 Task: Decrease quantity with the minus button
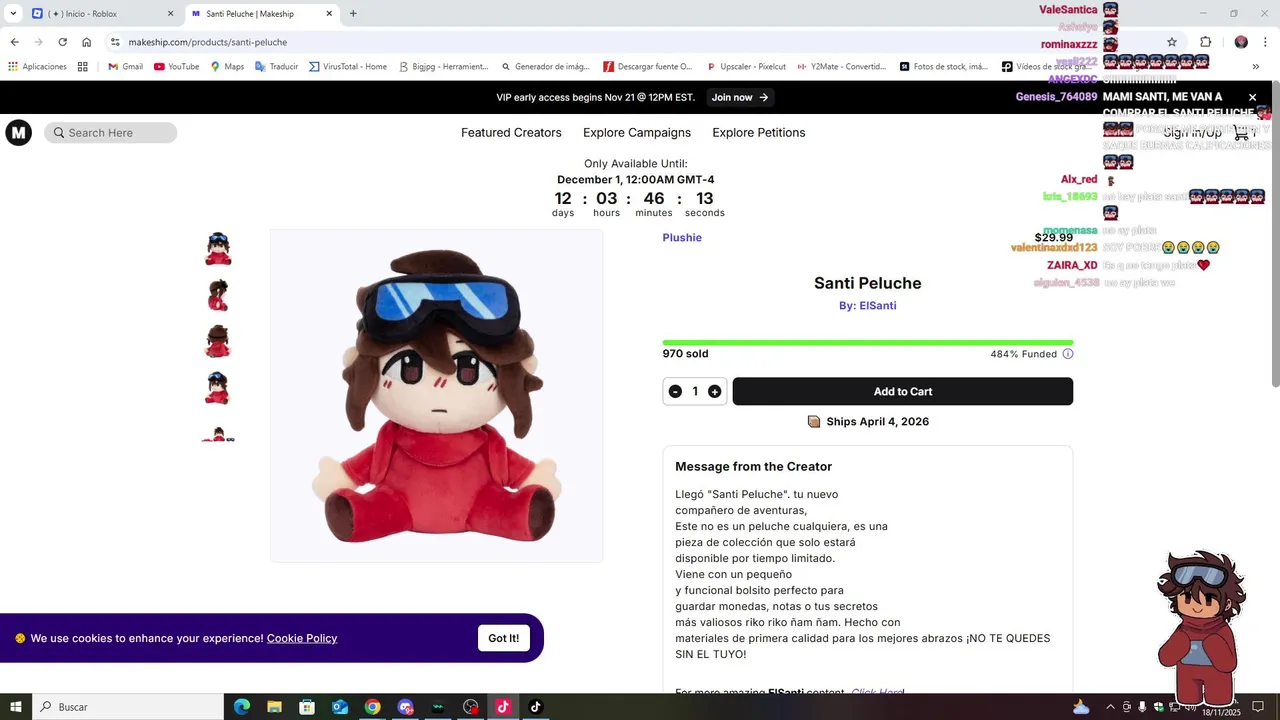point(675,392)
